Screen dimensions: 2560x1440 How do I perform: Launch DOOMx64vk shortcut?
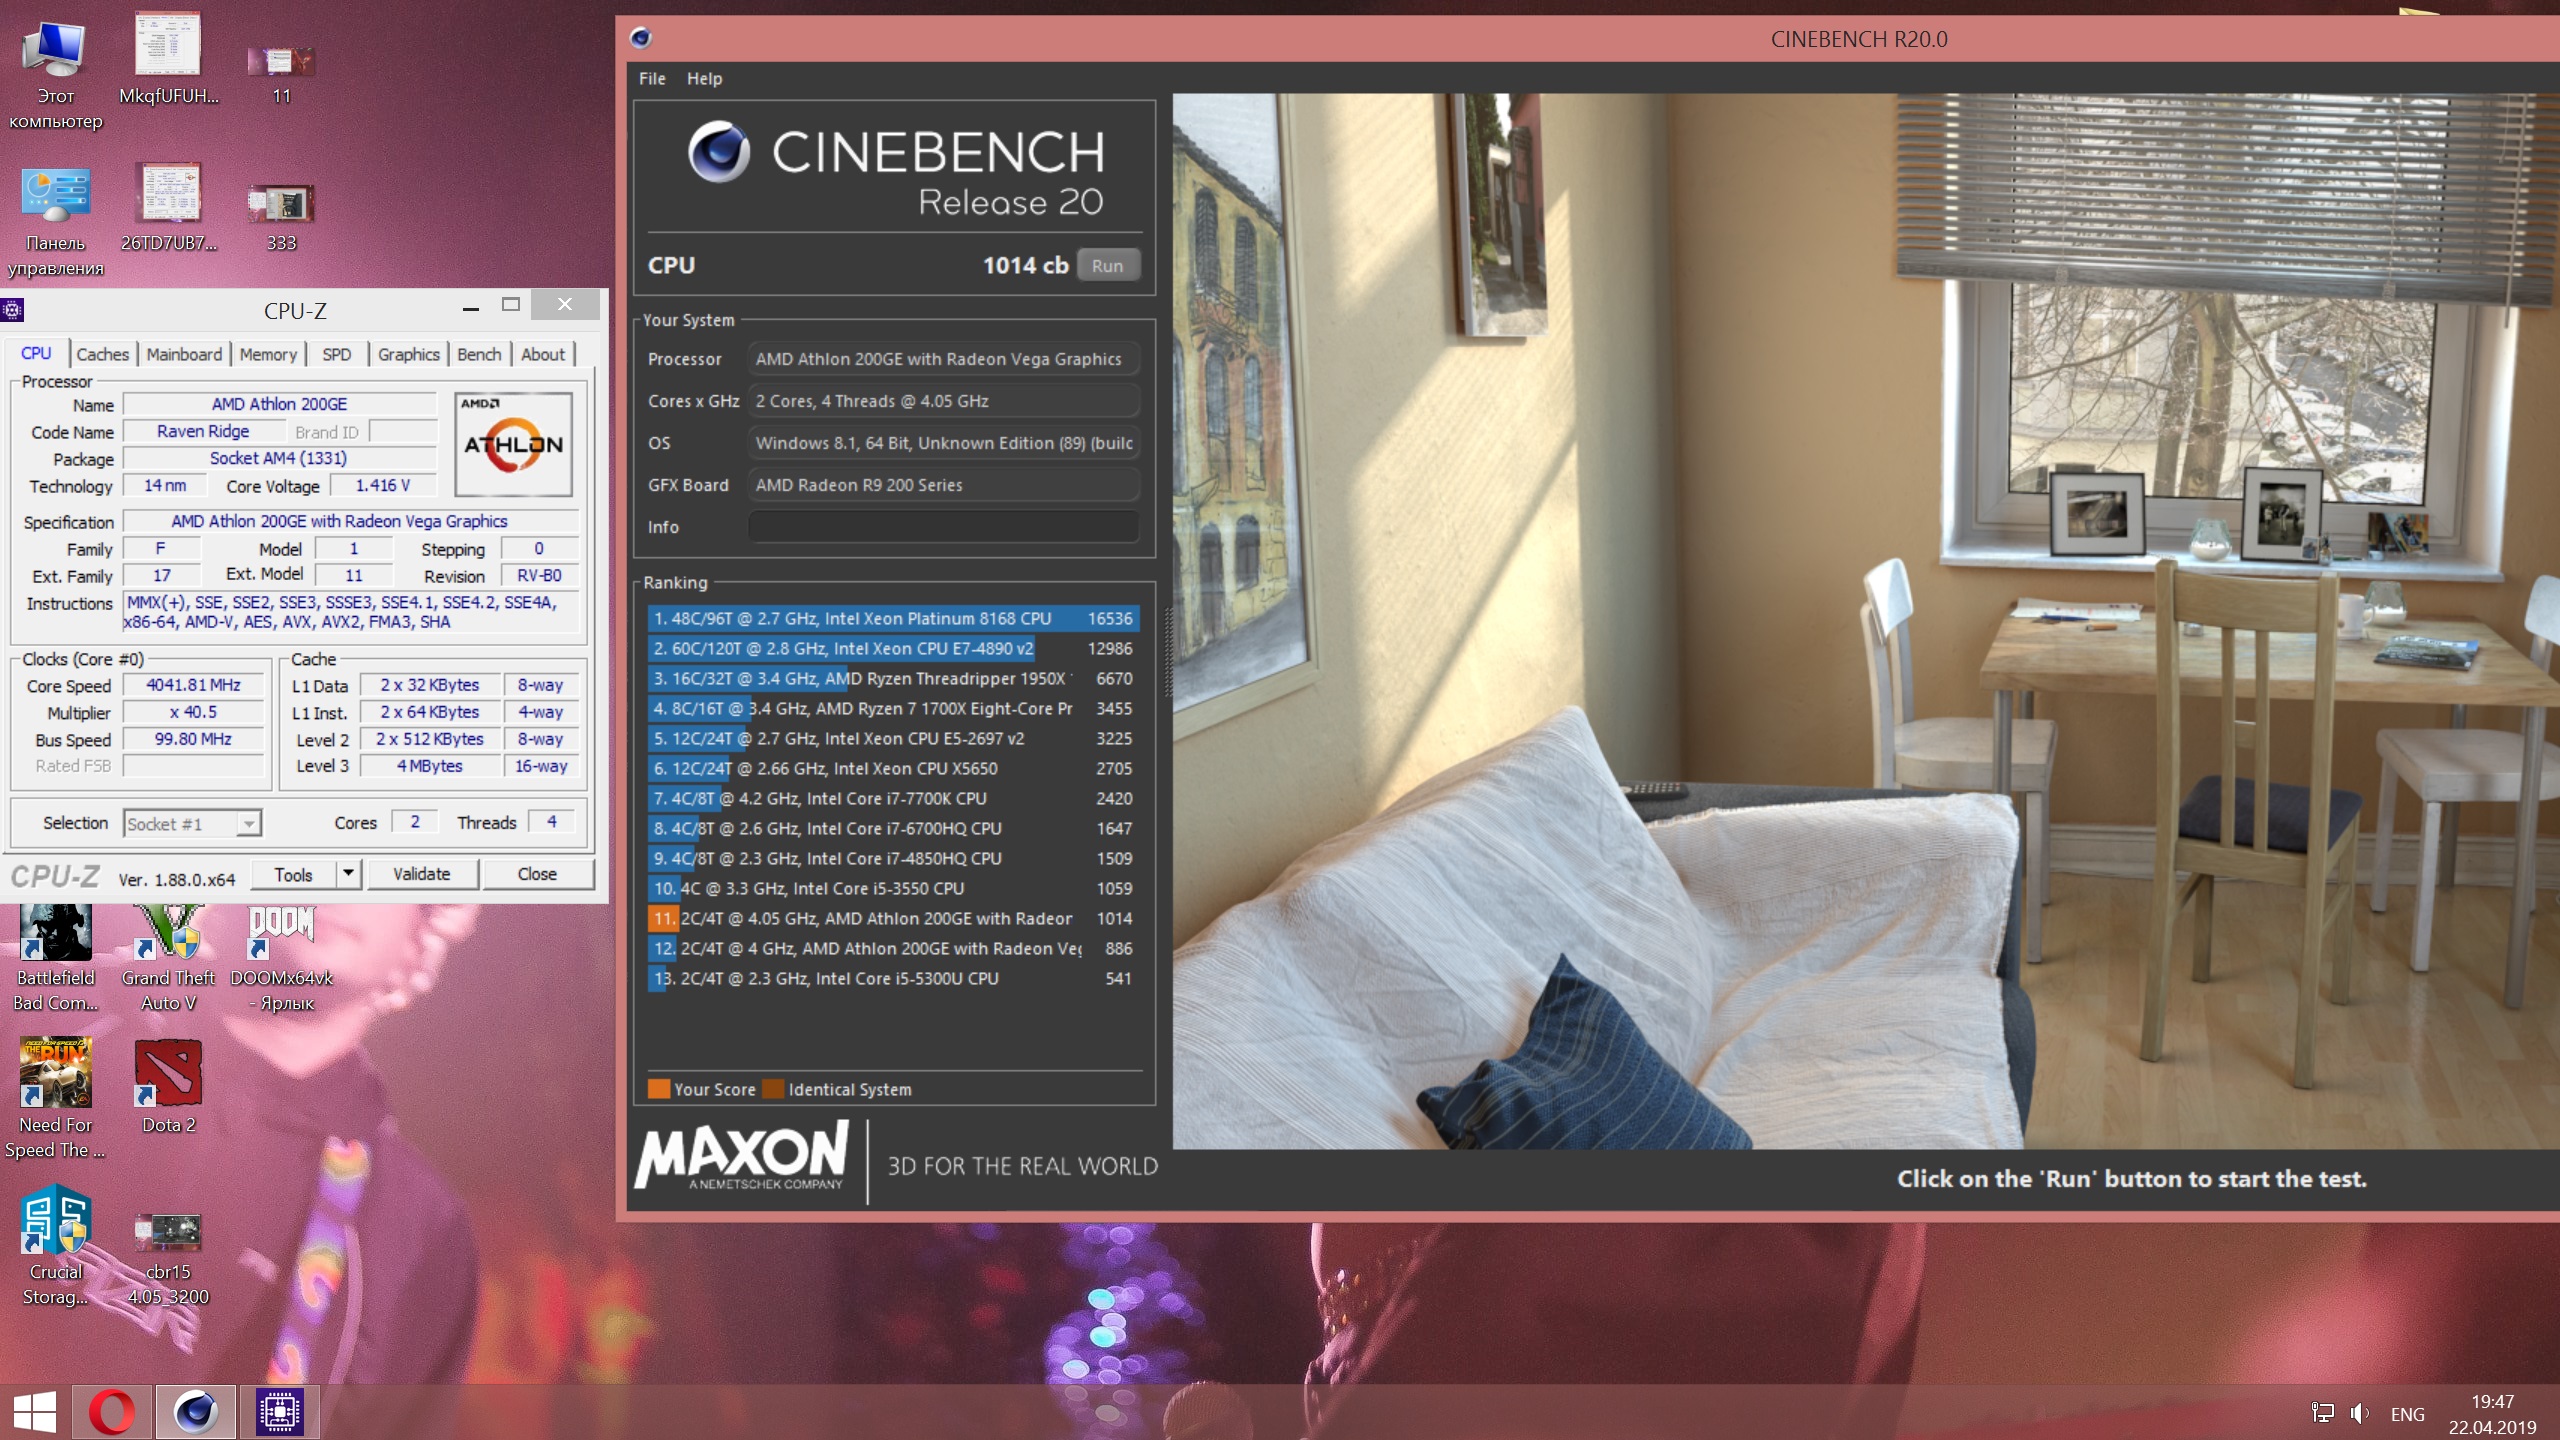click(x=281, y=958)
